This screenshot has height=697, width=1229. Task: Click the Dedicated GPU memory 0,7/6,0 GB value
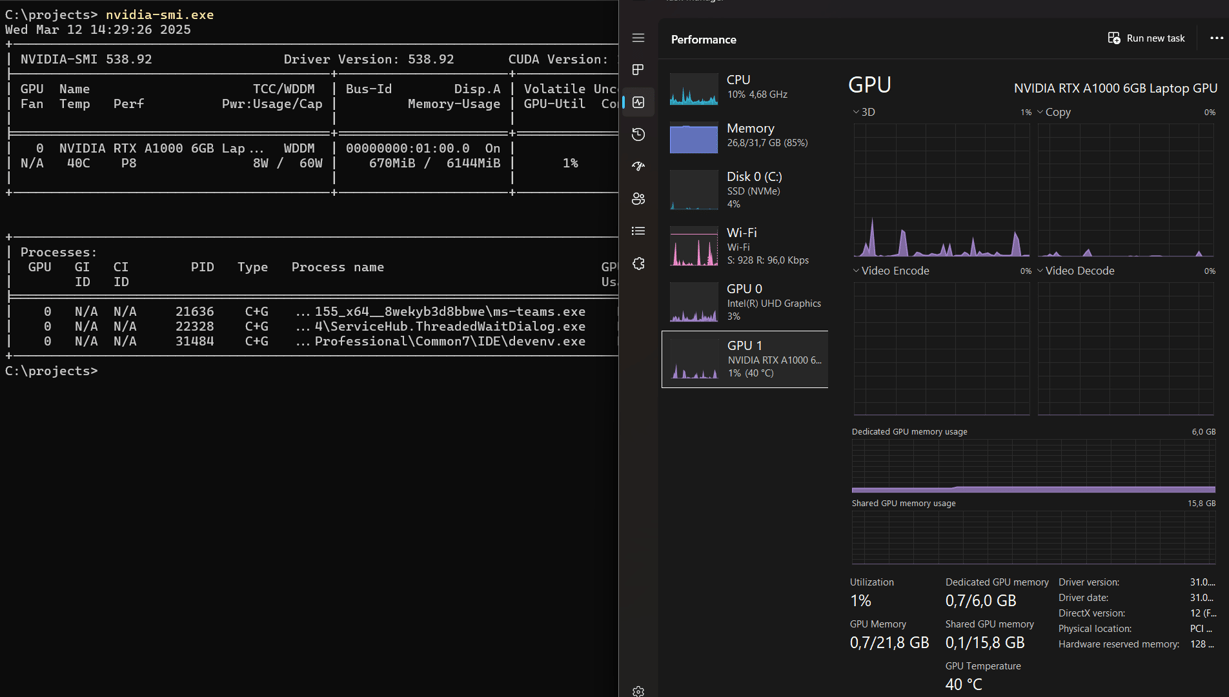(980, 601)
